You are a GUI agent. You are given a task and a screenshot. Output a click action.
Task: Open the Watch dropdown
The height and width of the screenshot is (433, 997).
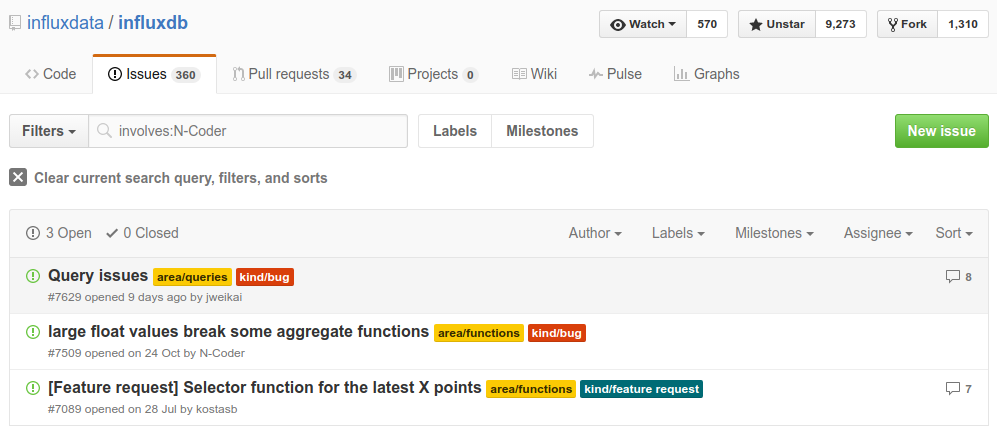pyautogui.click(x=643, y=24)
